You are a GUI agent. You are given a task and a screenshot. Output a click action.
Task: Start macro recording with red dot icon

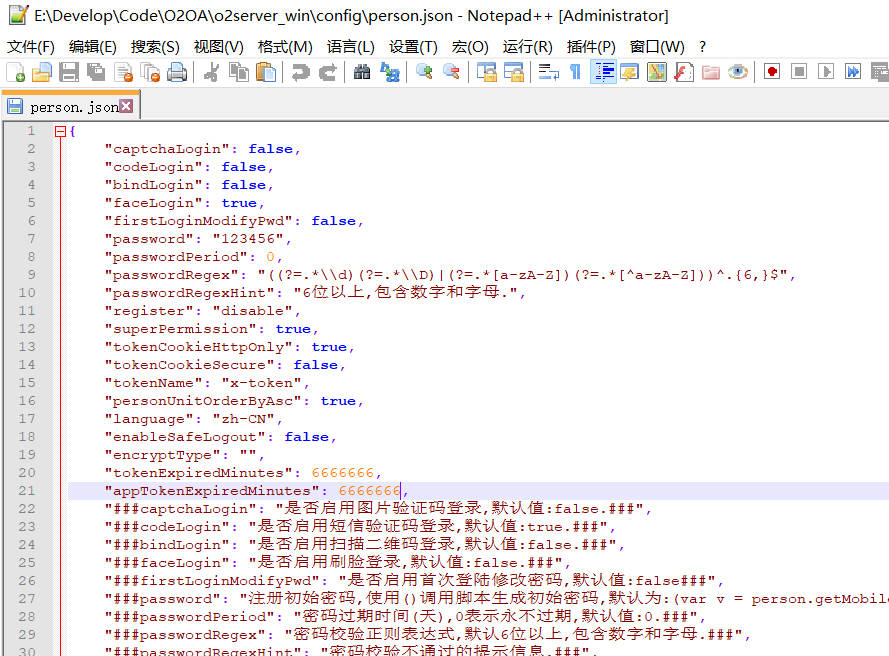point(772,72)
